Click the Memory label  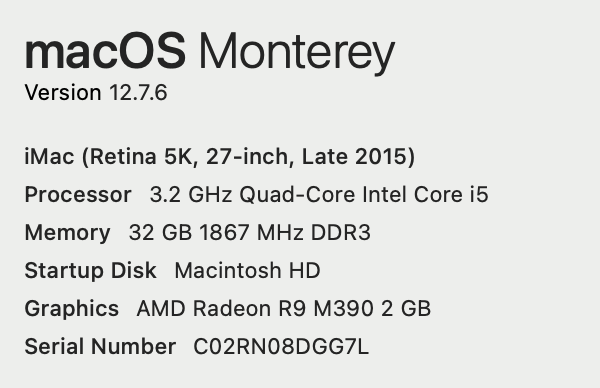(x=67, y=233)
